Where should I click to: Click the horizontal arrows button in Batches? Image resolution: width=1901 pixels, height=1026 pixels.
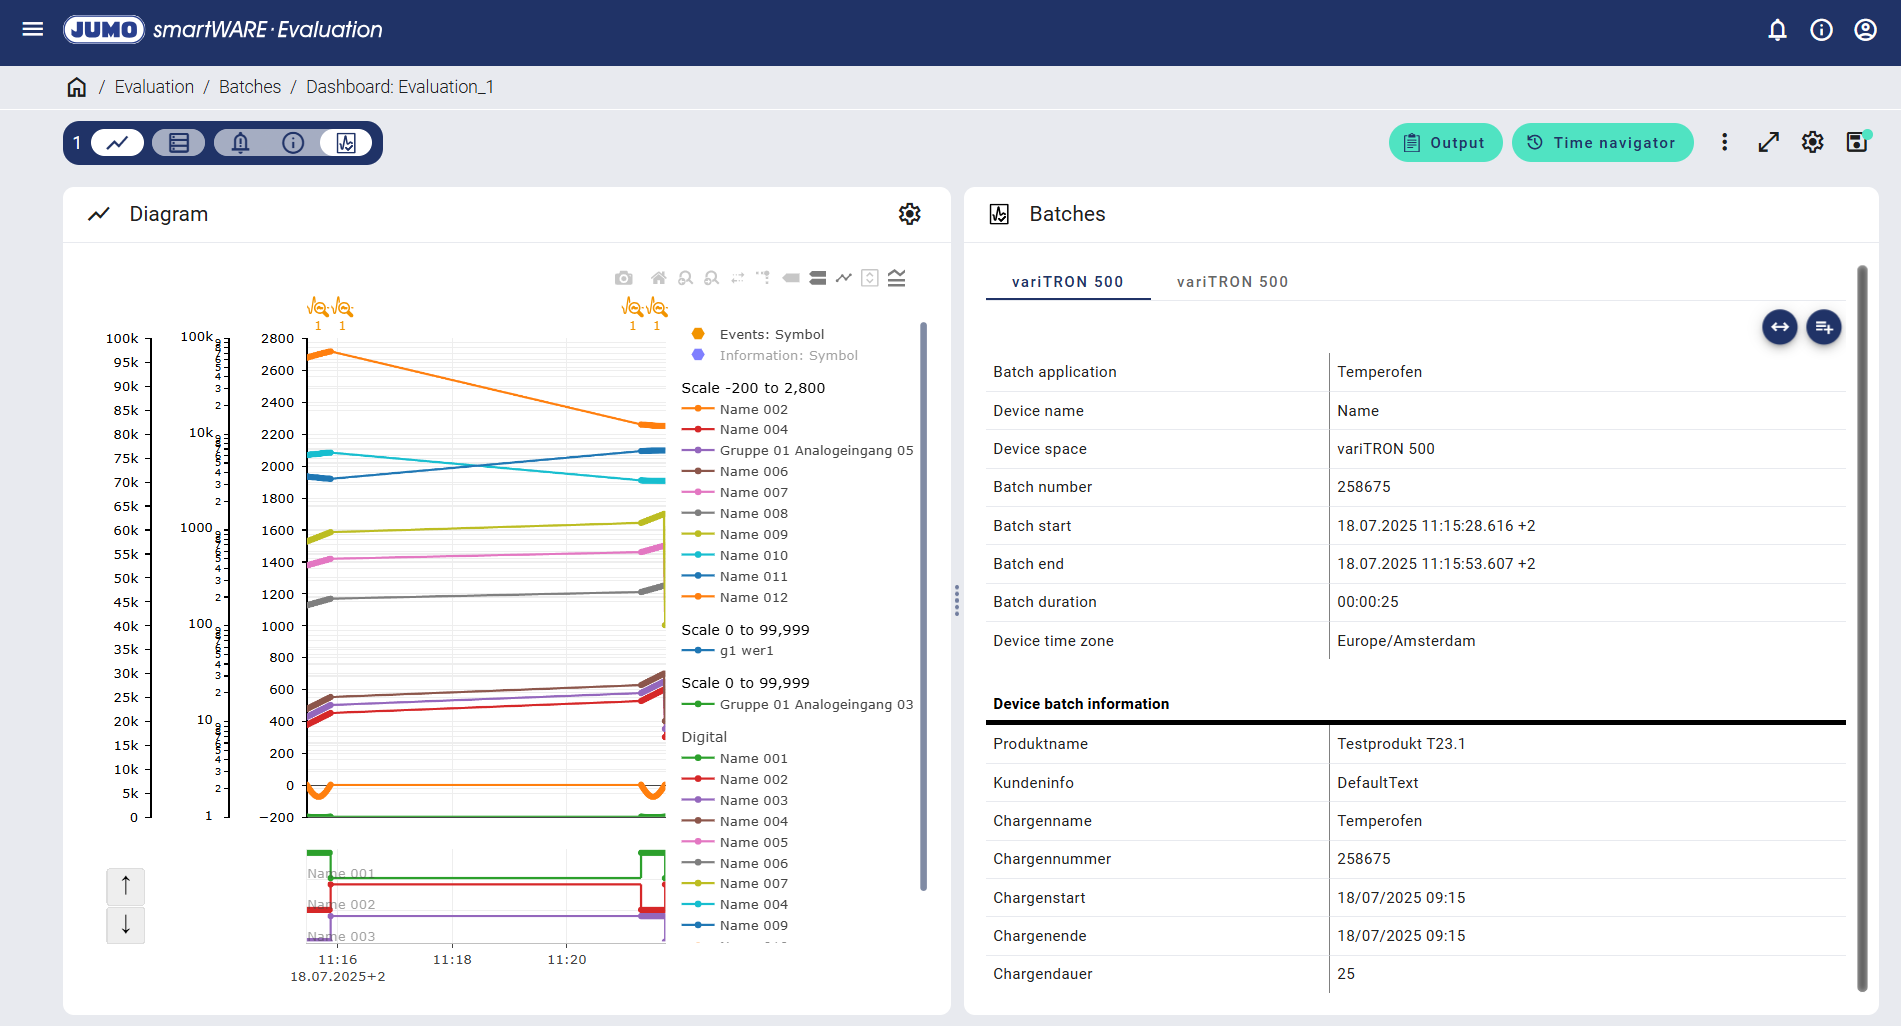(1779, 327)
